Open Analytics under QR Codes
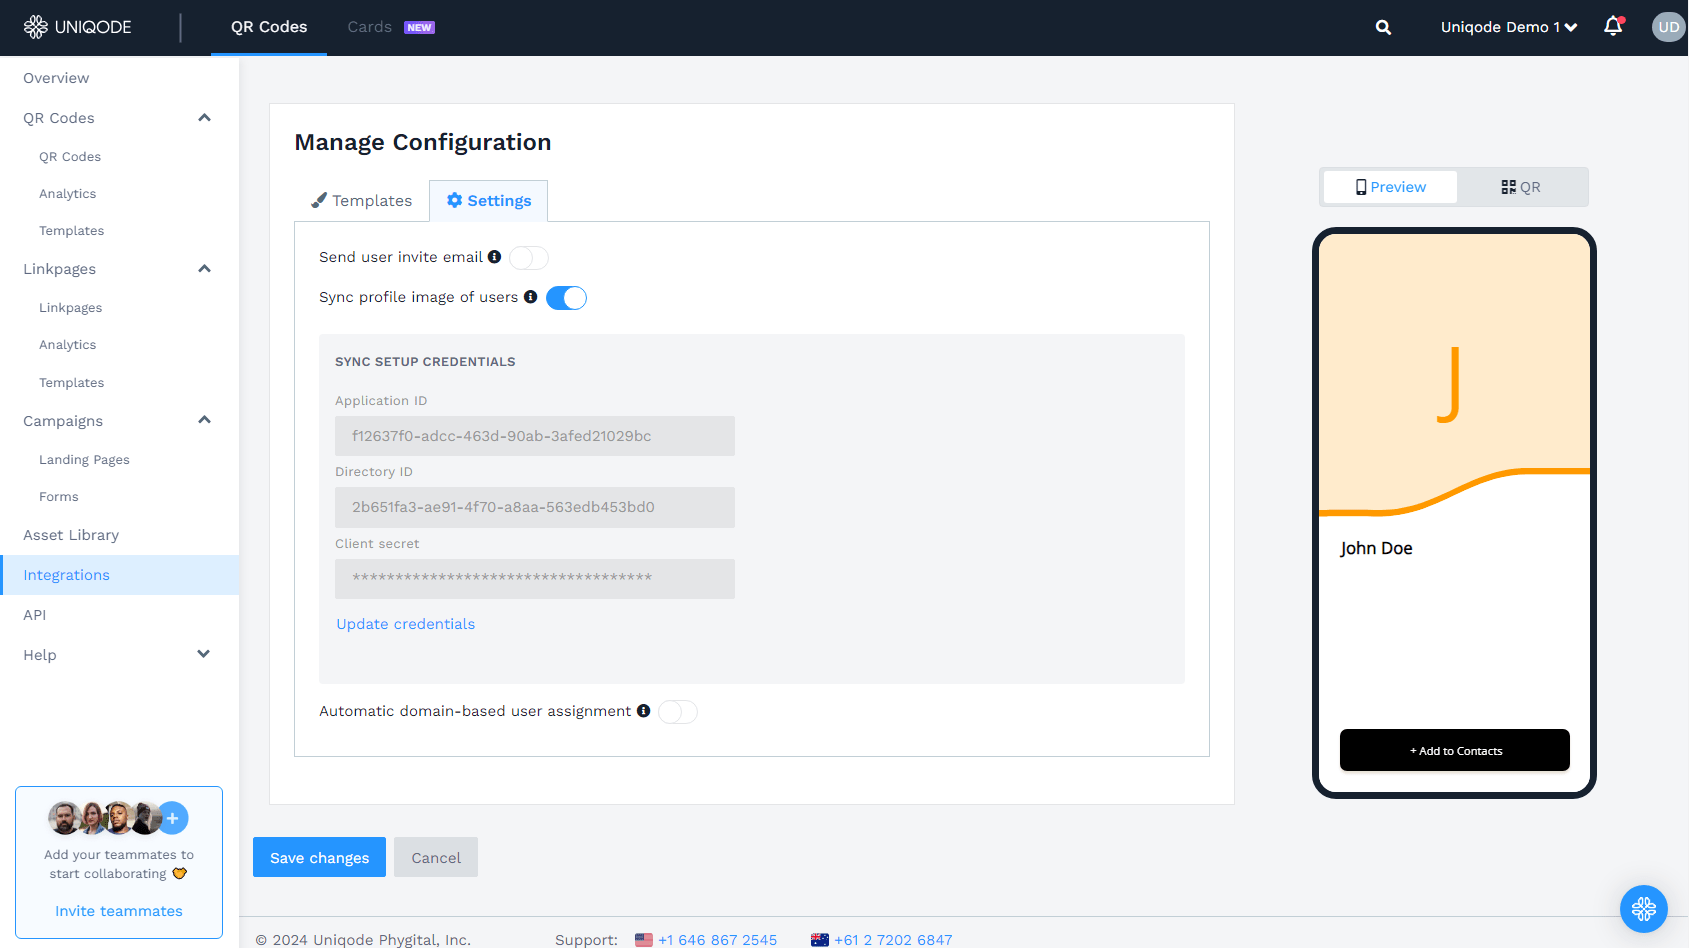The height and width of the screenshot is (948, 1689). point(68,194)
